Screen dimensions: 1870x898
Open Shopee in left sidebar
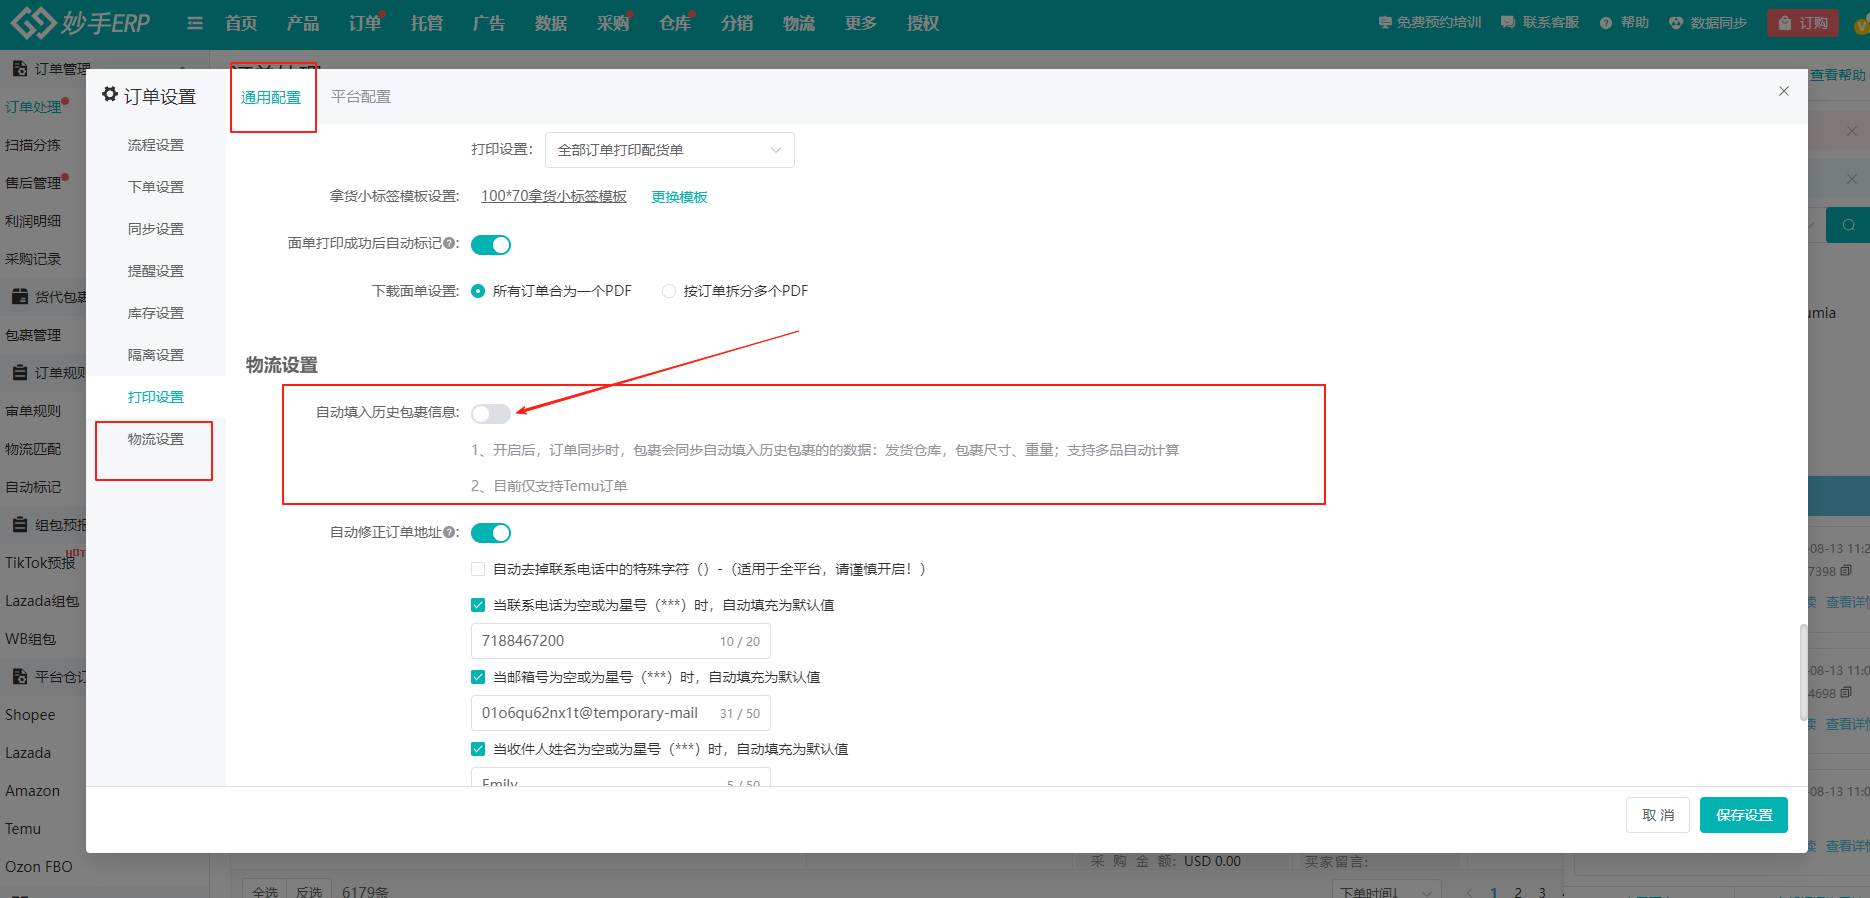click(x=30, y=715)
